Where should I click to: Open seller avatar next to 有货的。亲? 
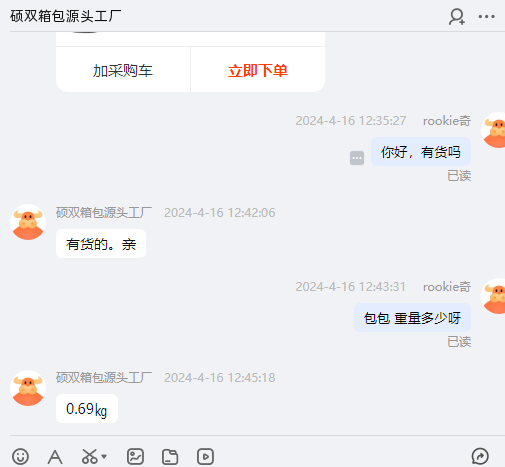28,222
